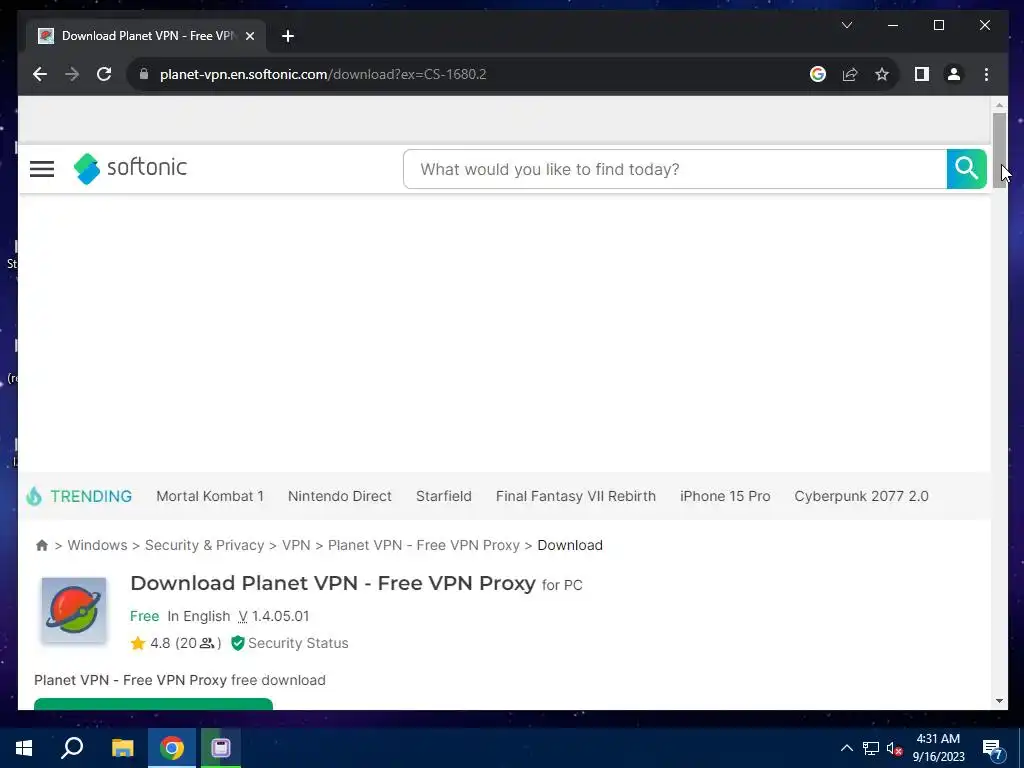Open the muted volume tray icon
Screen dimensions: 1024x768
[894, 748]
